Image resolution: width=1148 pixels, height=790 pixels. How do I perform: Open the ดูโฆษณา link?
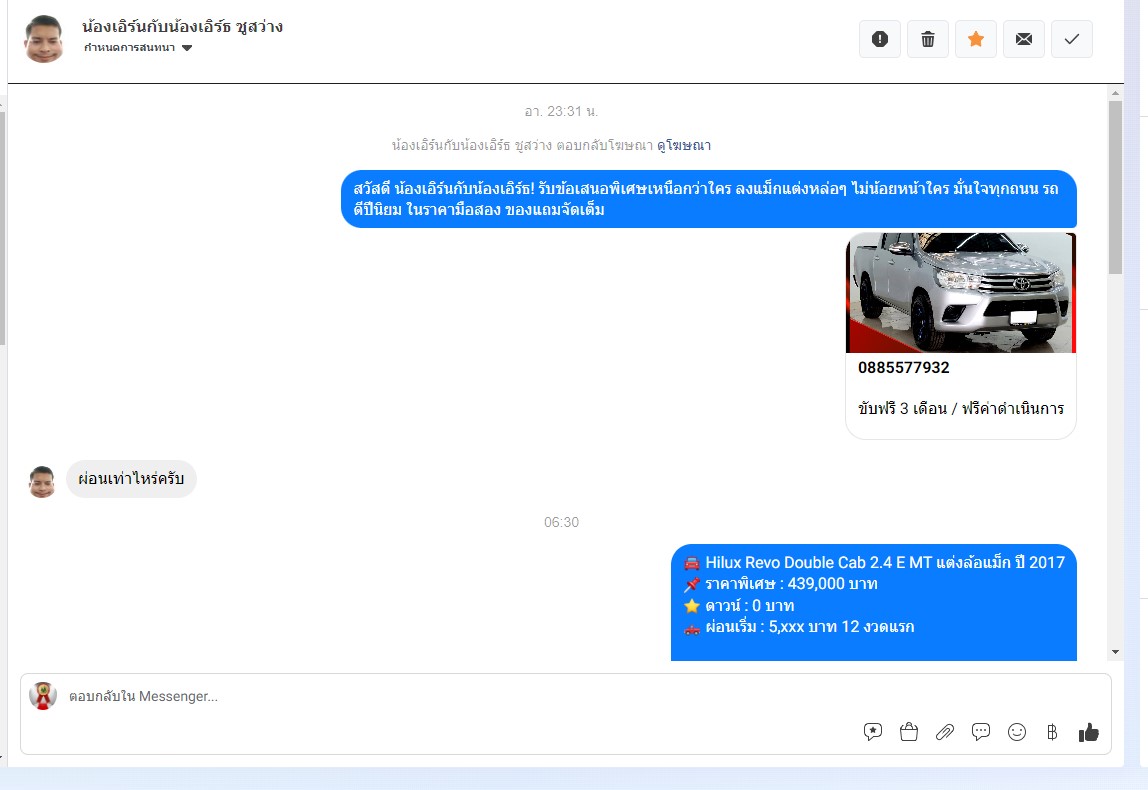[x=684, y=145]
